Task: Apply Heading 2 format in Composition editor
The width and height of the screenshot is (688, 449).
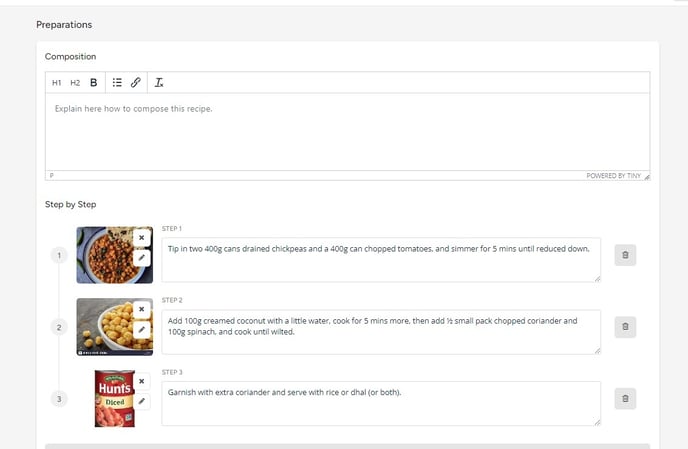Action: click(75, 83)
